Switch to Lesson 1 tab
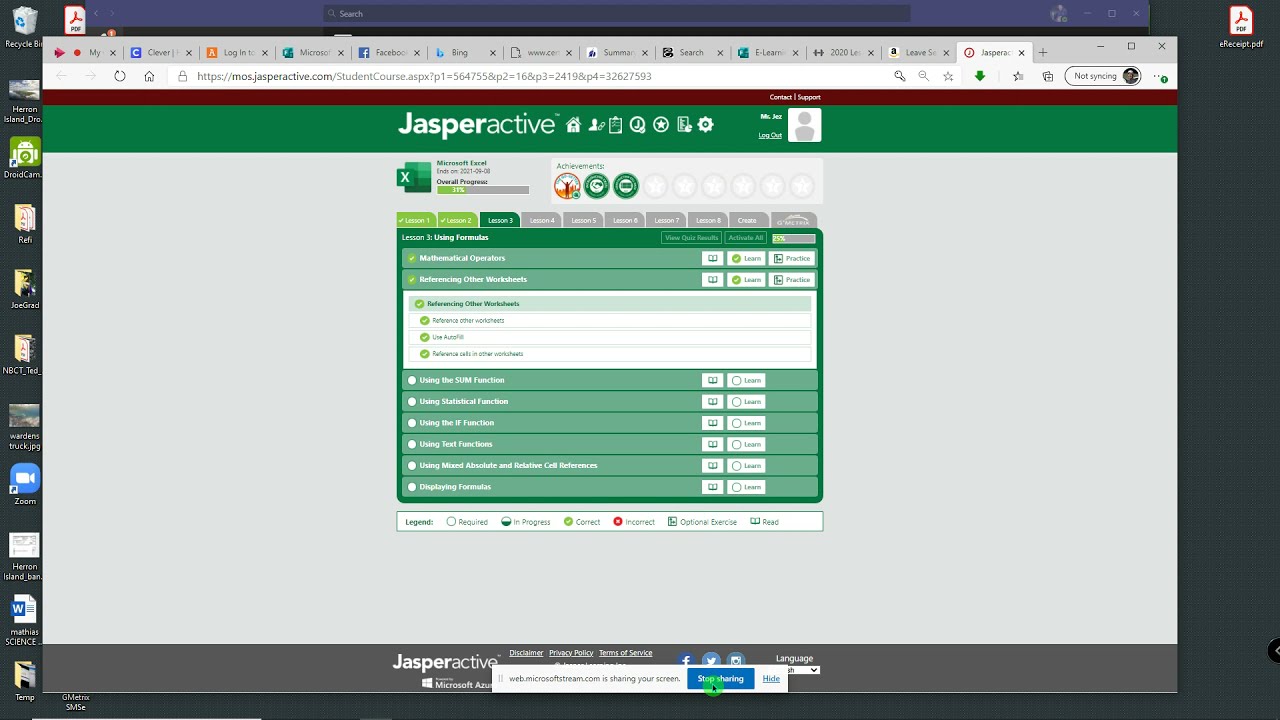 point(415,220)
